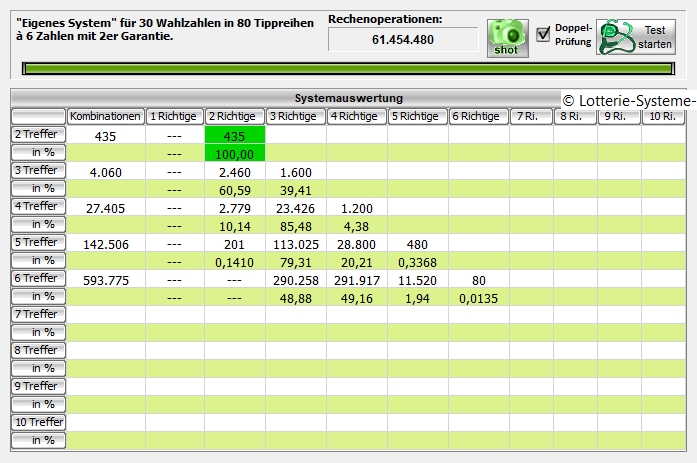Select the 10 Ri. column header
The image size is (697, 463).
[663, 116]
